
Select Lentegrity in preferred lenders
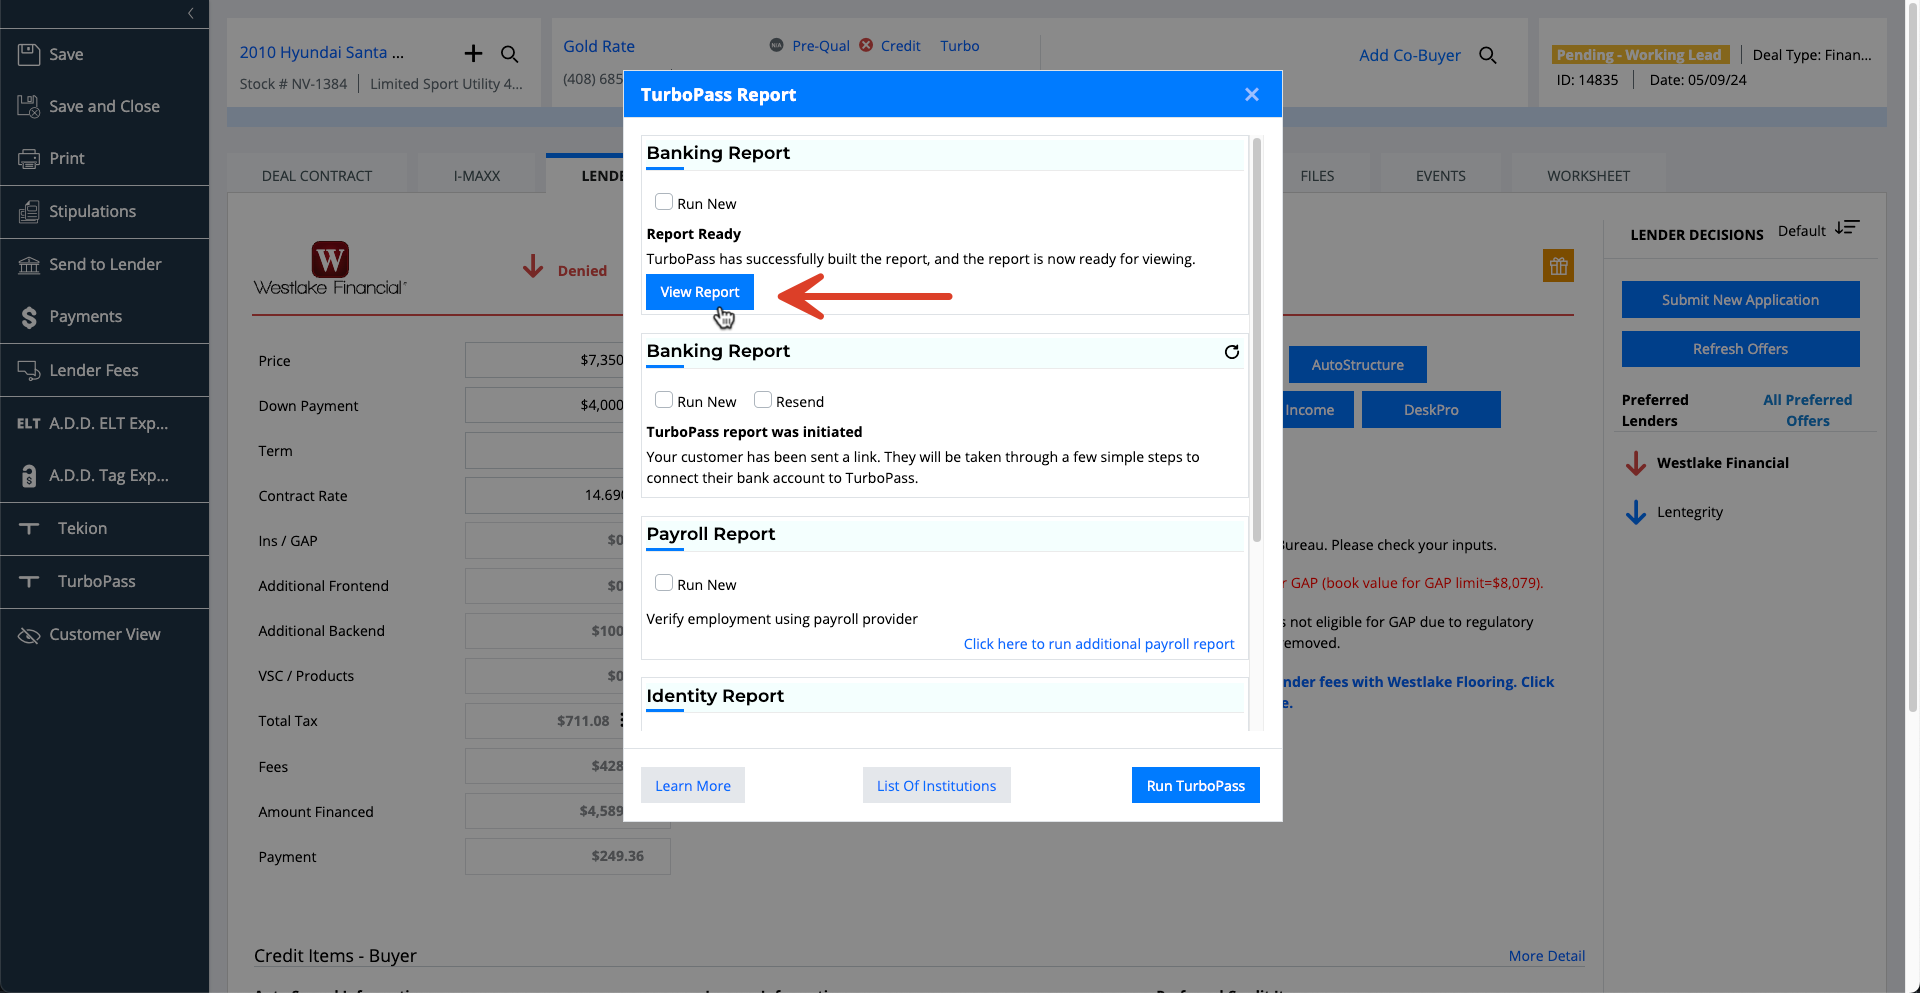pyautogui.click(x=1690, y=512)
